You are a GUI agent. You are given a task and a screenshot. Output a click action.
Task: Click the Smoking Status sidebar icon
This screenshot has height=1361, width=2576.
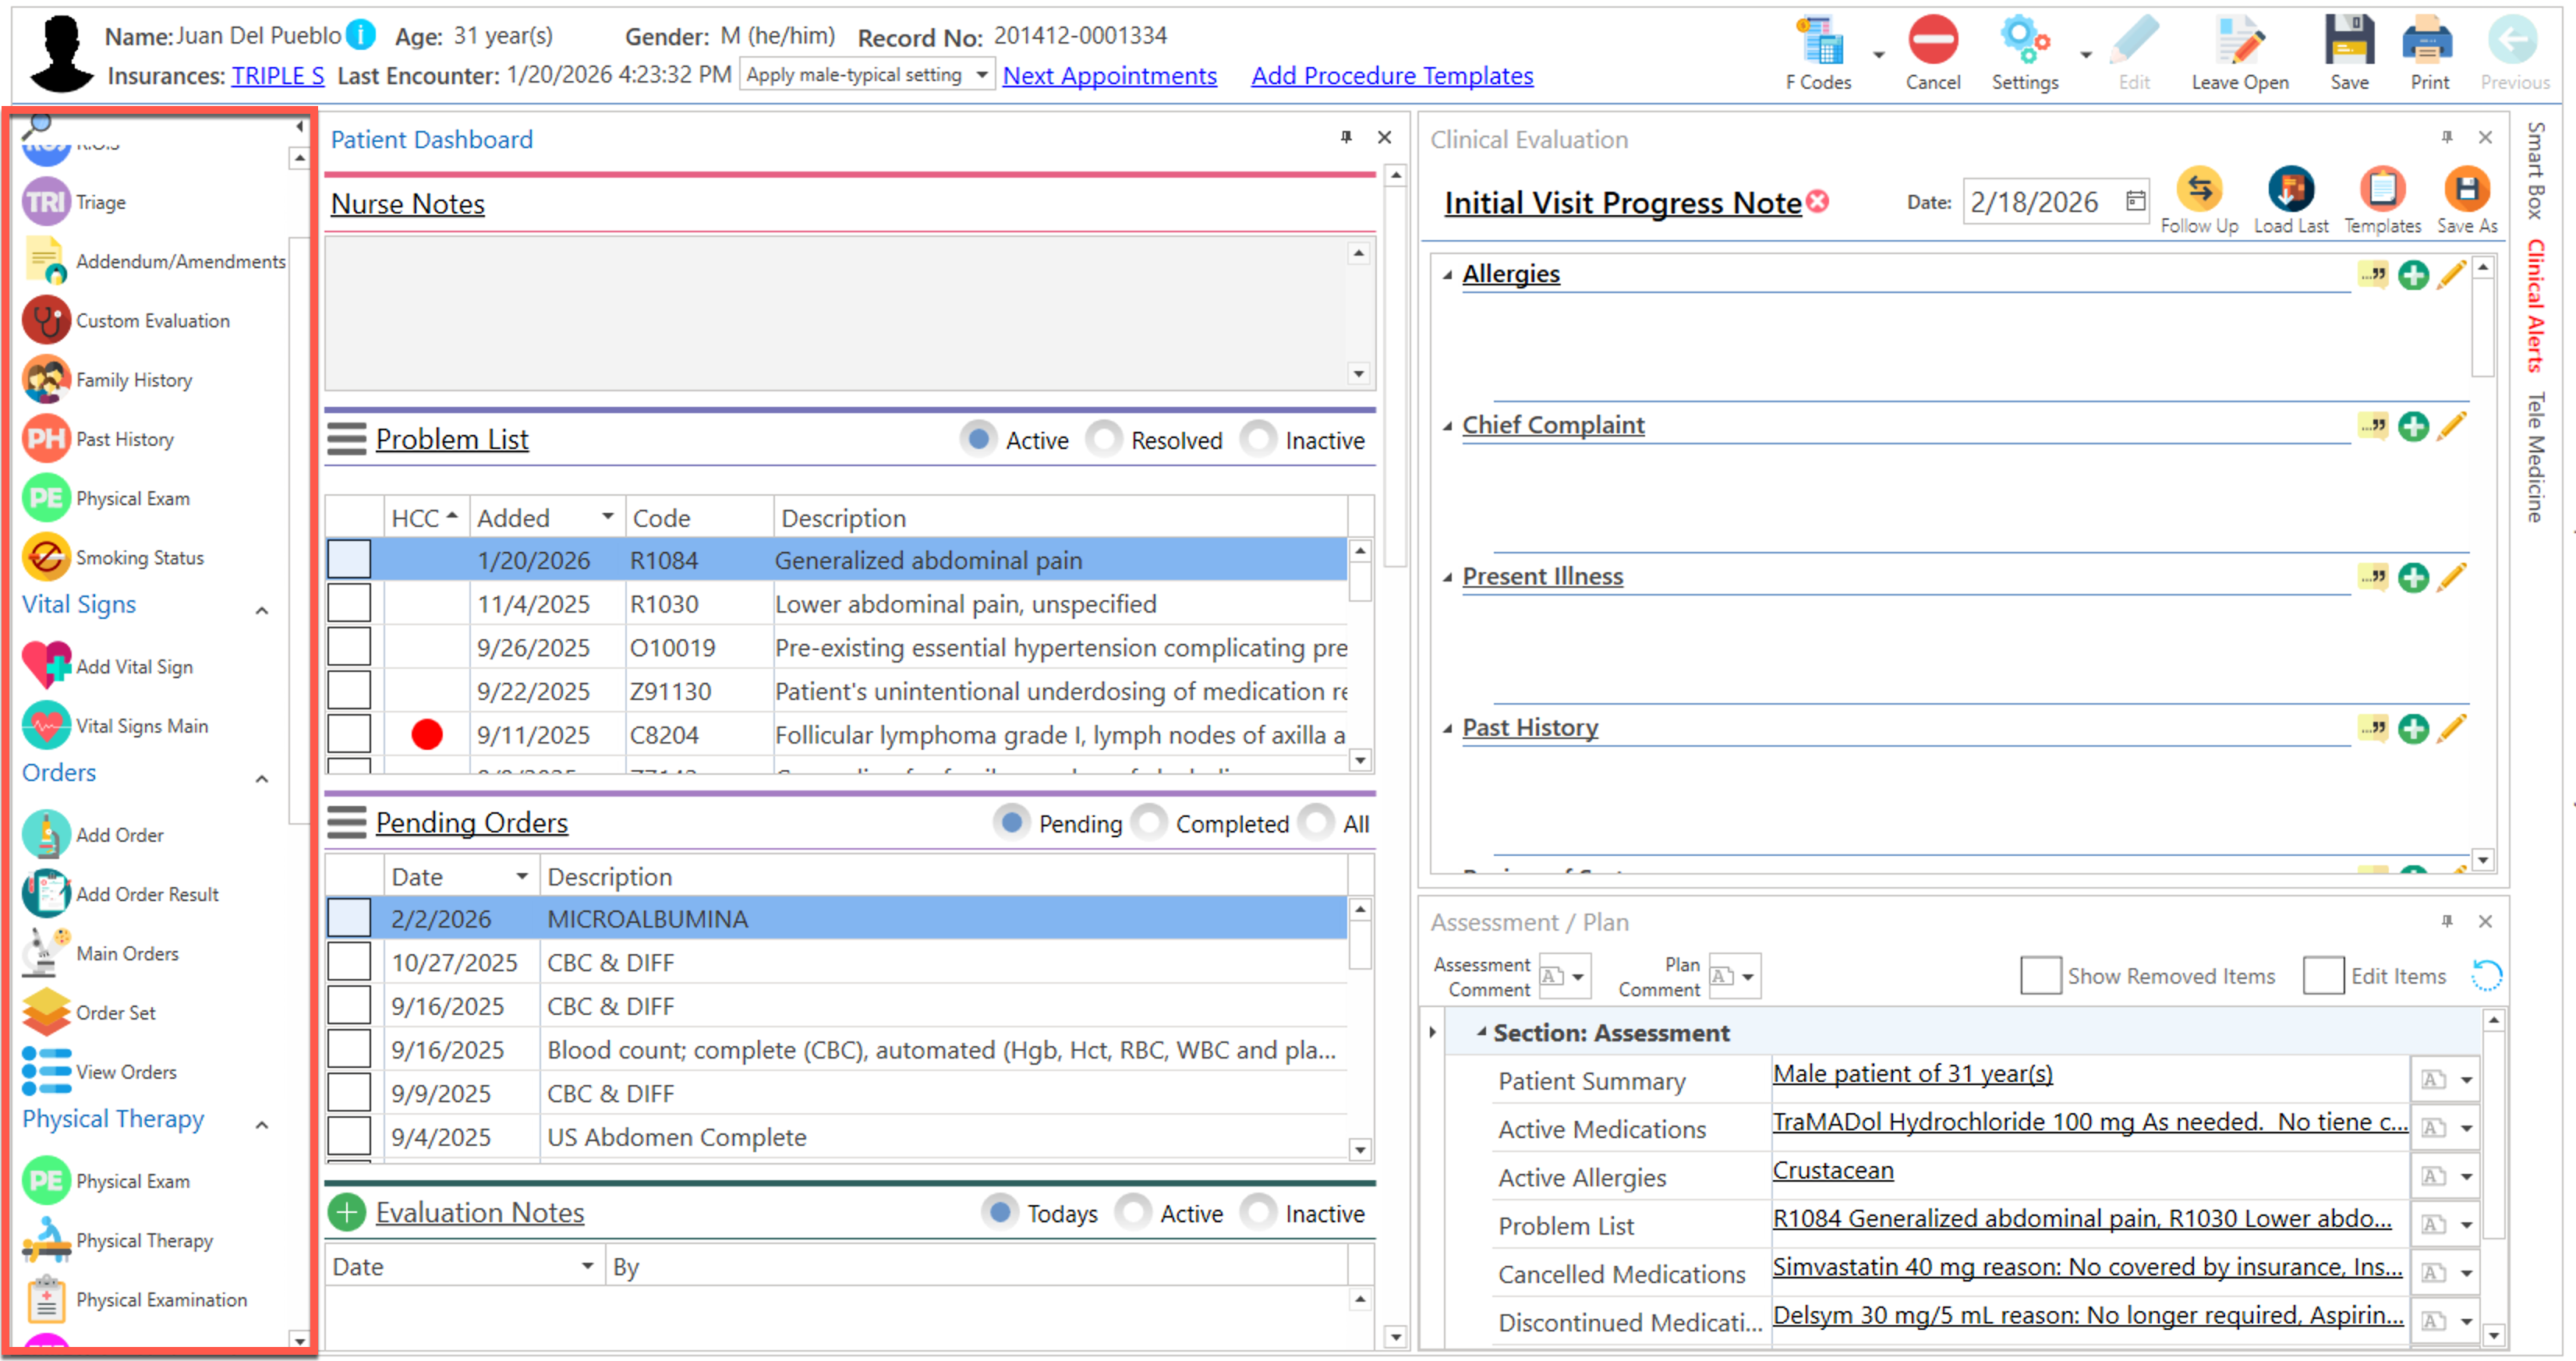[46, 557]
